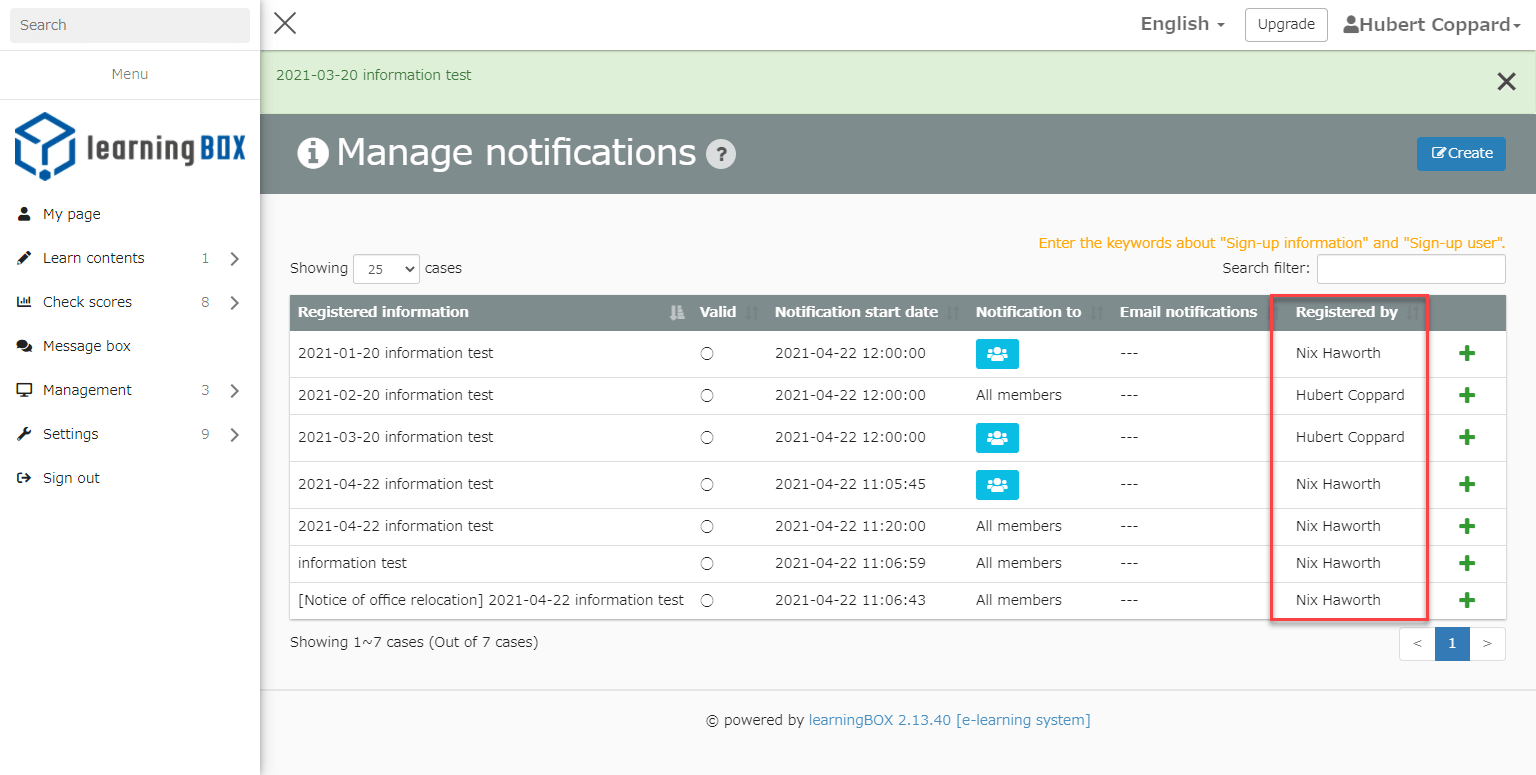Screen dimensions: 1536x775
Task: Open the Hubert Coppard user menu
Action: (1431, 25)
